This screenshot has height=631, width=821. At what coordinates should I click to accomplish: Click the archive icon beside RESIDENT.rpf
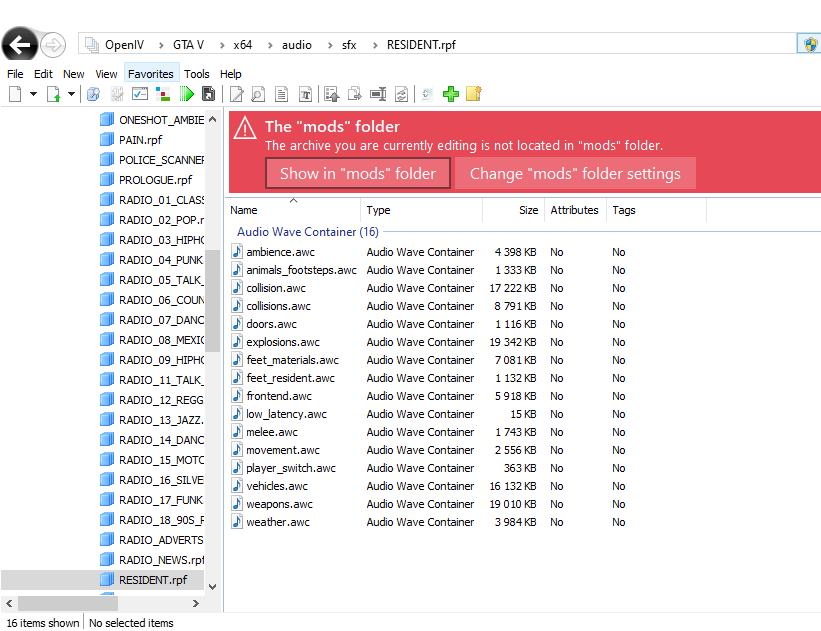point(107,579)
